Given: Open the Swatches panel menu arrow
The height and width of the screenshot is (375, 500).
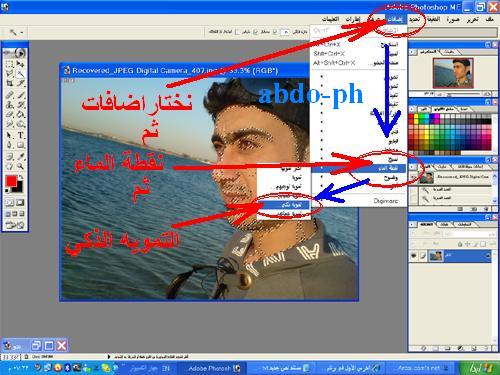Looking at the screenshot, I should 412,109.
